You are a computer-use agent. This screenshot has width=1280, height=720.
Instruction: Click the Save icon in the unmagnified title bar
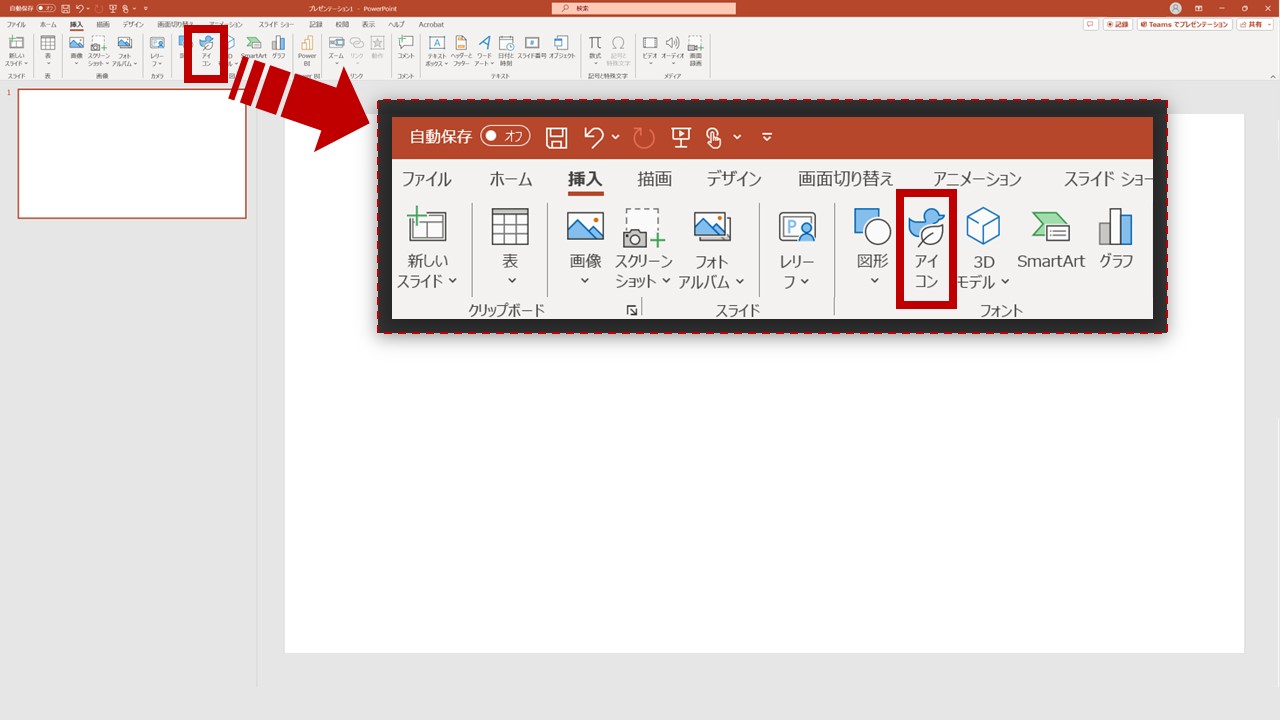pyautogui.click(x=66, y=8)
